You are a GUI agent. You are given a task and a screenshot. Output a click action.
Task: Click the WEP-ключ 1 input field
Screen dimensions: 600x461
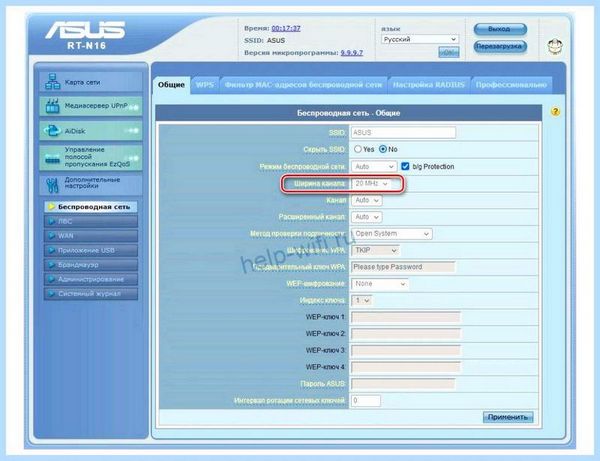click(406, 317)
